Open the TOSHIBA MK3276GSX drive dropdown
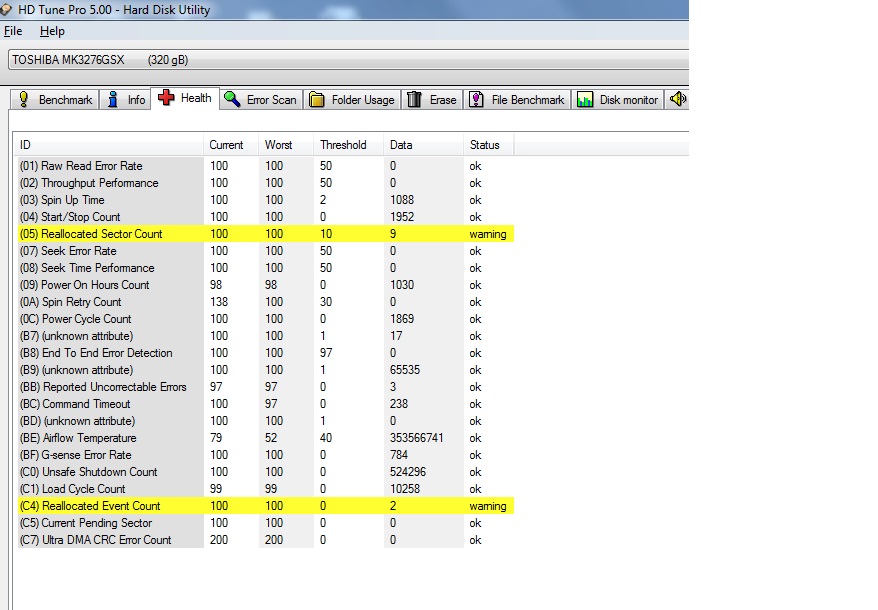 [x=348, y=59]
